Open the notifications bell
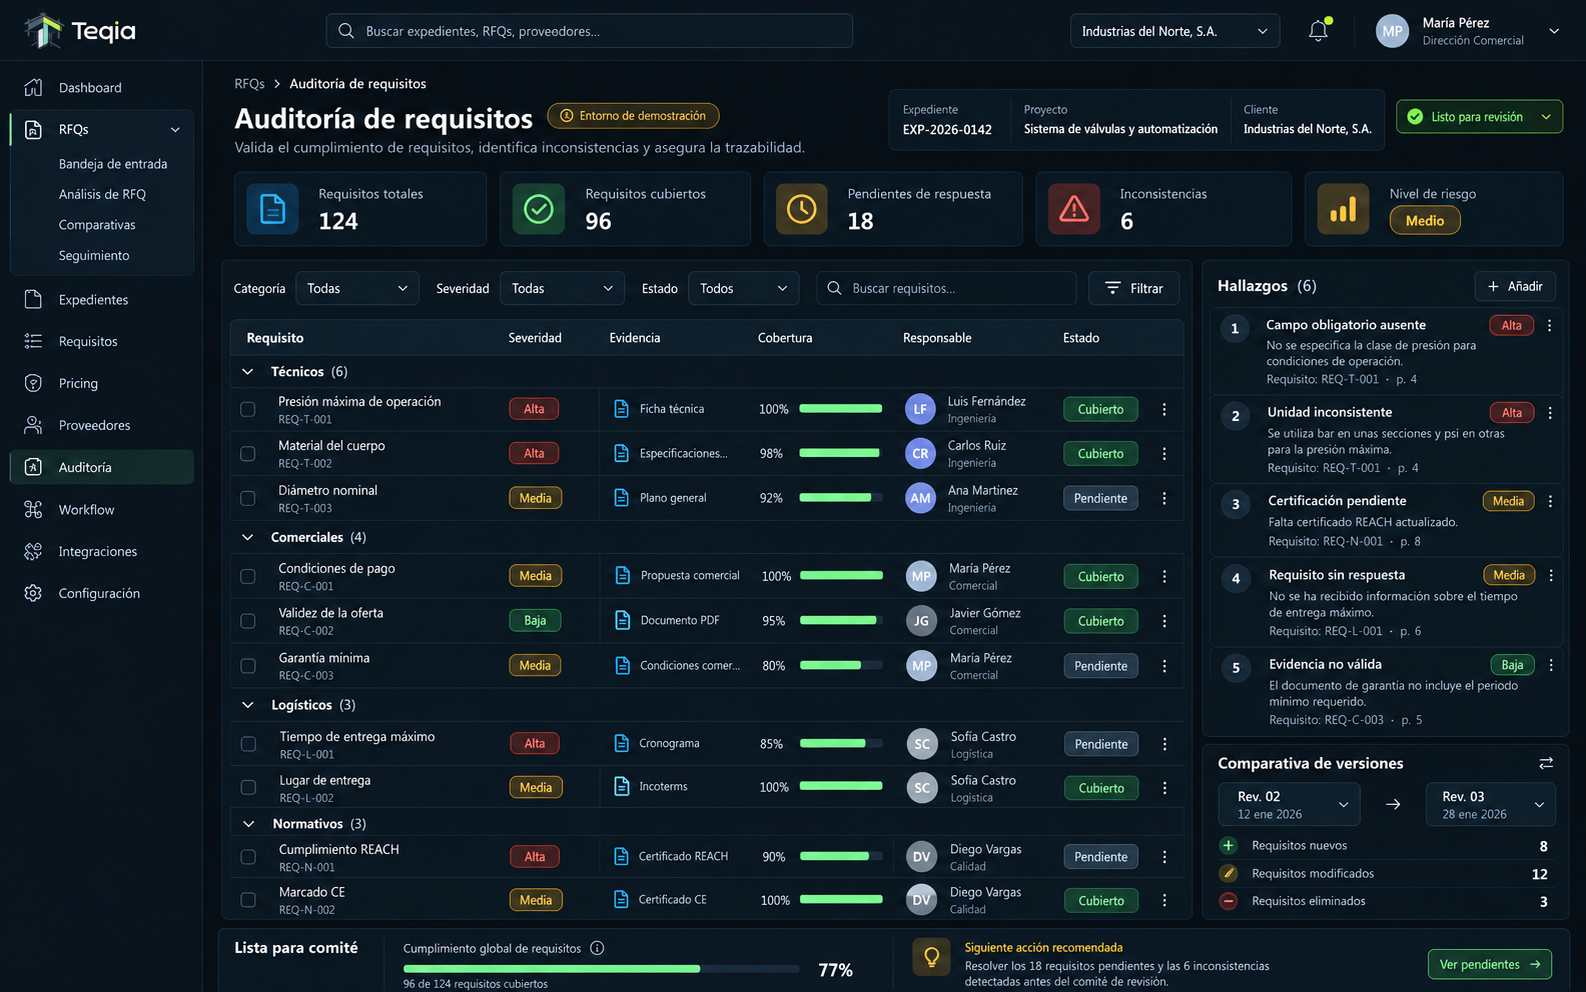The image size is (1586, 992). coord(1318,31)
